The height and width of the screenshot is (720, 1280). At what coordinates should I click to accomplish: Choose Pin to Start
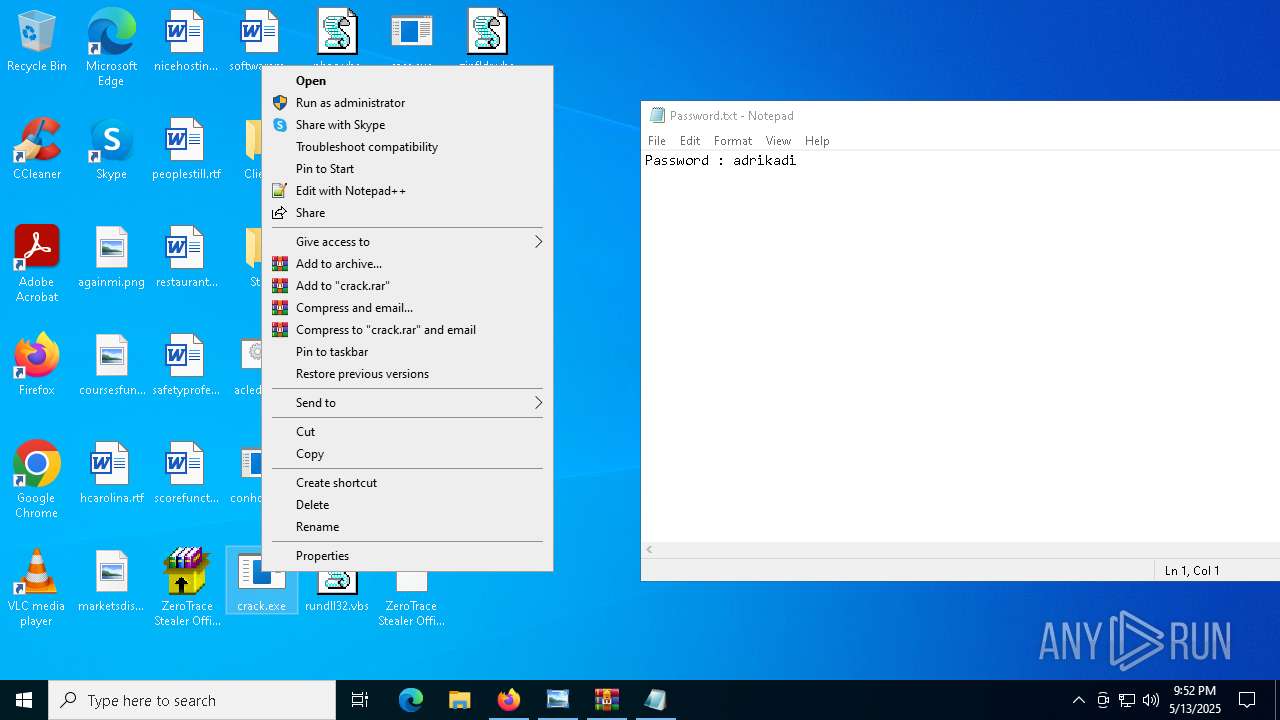[x=407, y=169]
